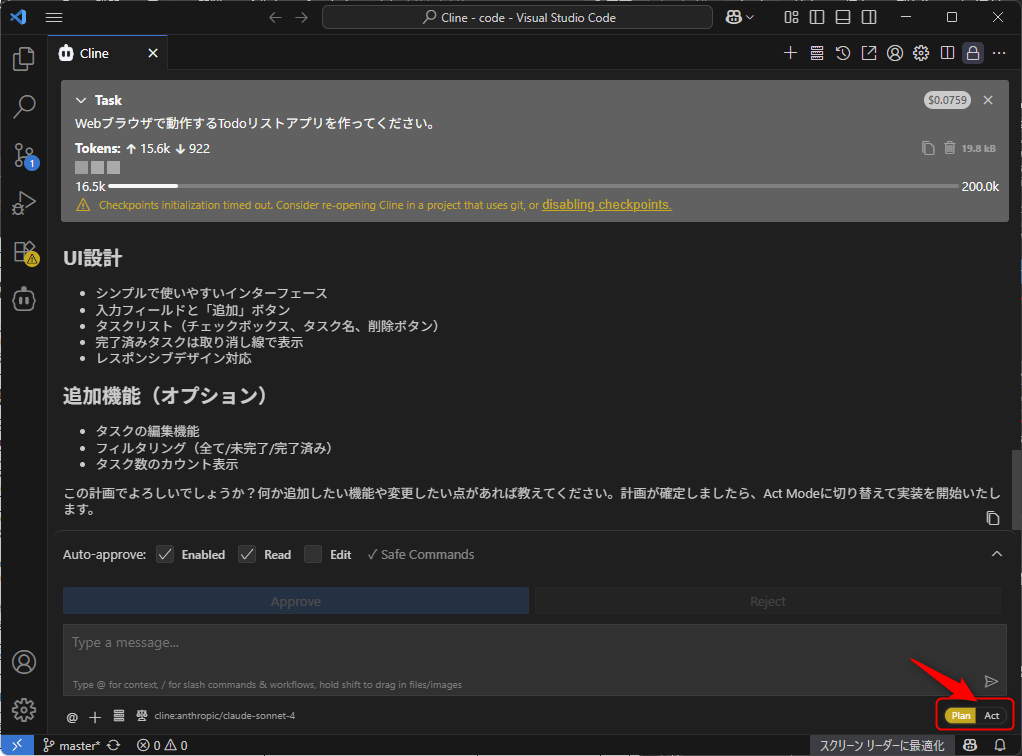The image size is (1022, 756).
Task: Open Cline settings gear in panel header
Action: pos(921,53)
